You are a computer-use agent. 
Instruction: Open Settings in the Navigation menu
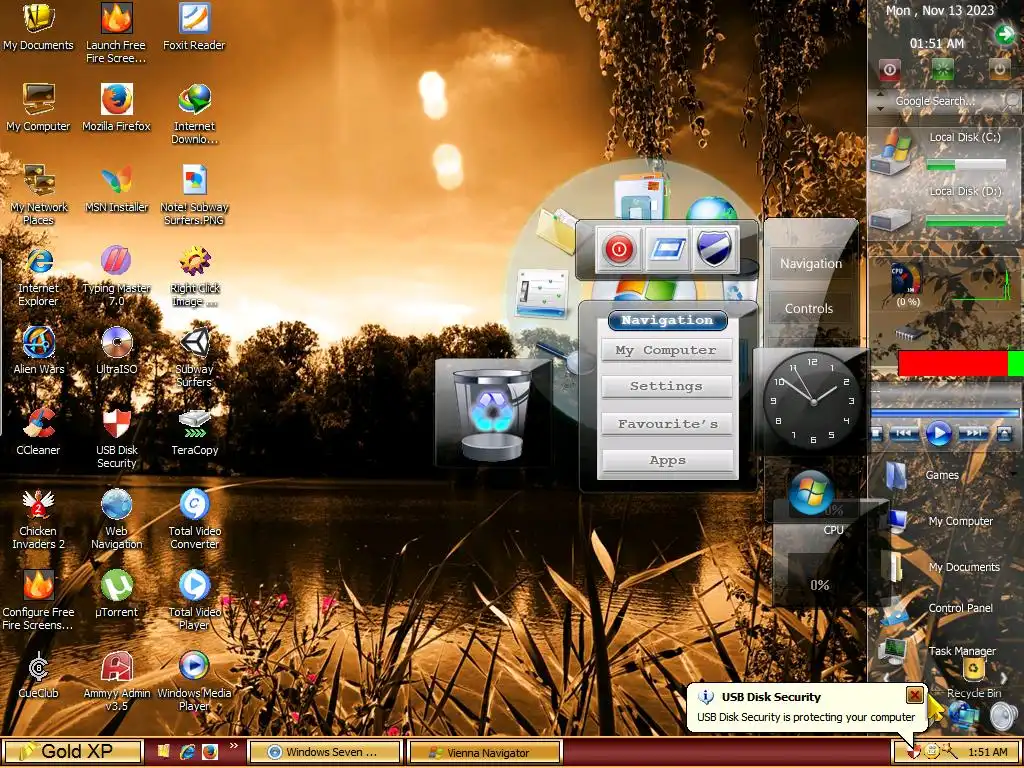667,386
